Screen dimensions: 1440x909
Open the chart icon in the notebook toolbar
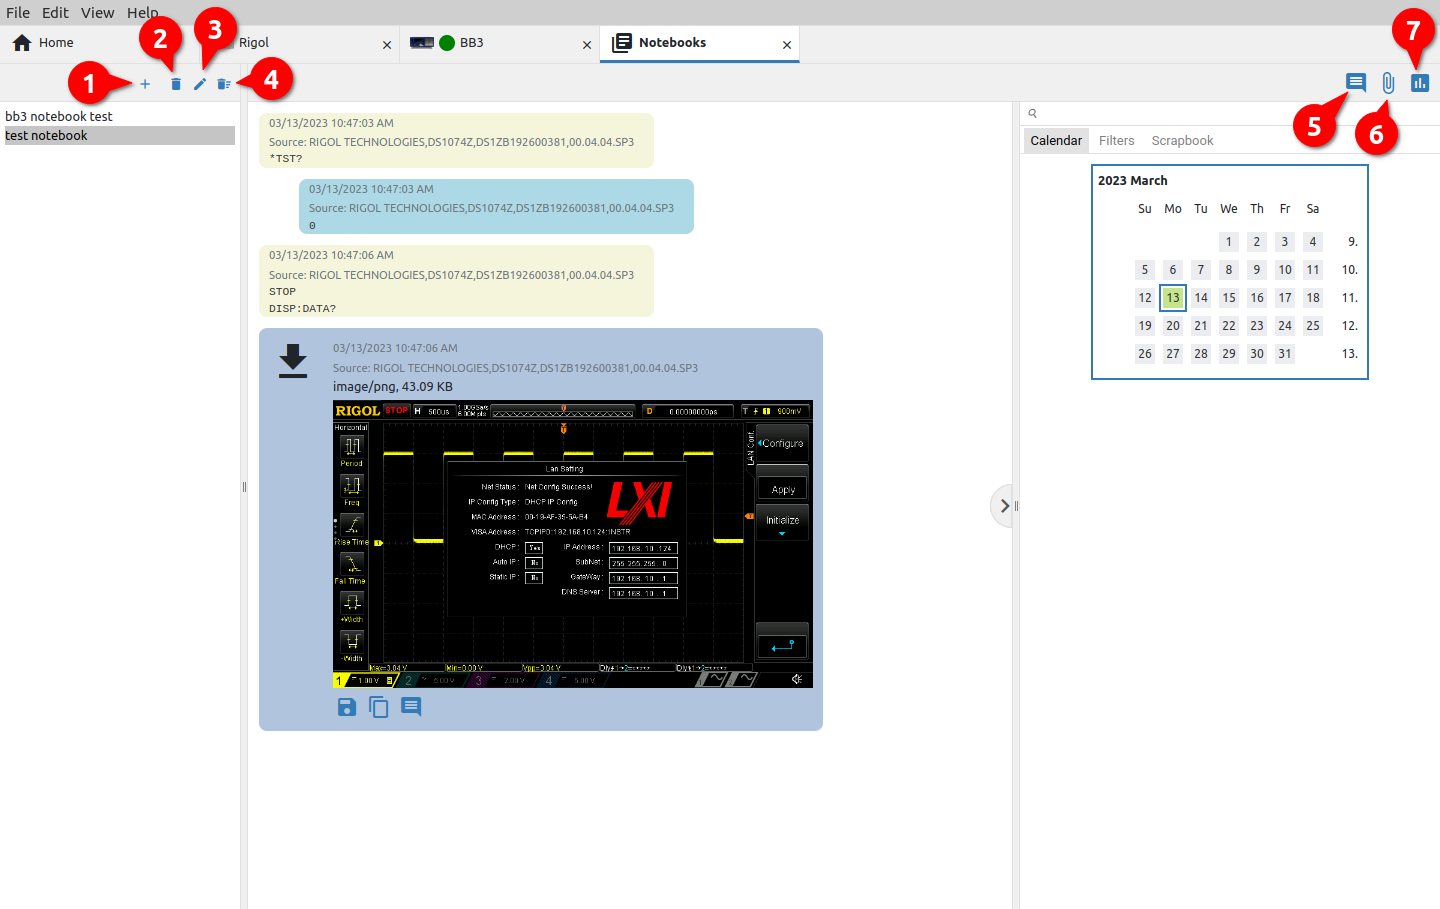tap(1420, 82)
